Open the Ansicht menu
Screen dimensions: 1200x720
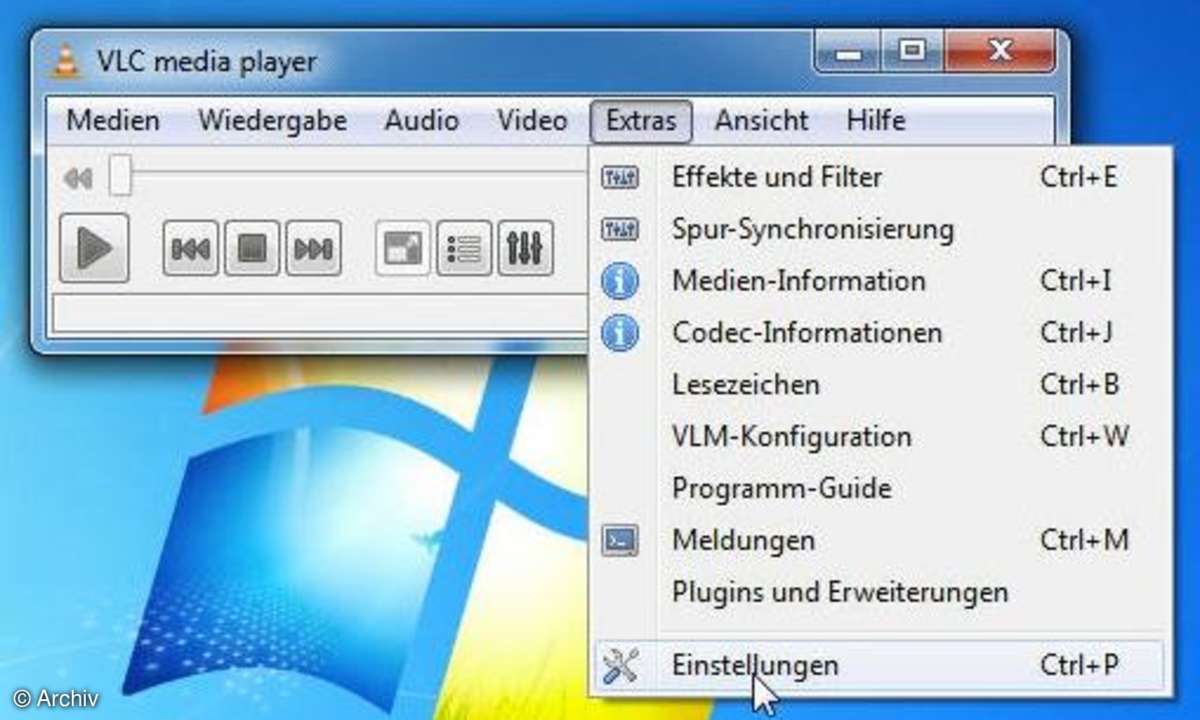pos(761,121)
